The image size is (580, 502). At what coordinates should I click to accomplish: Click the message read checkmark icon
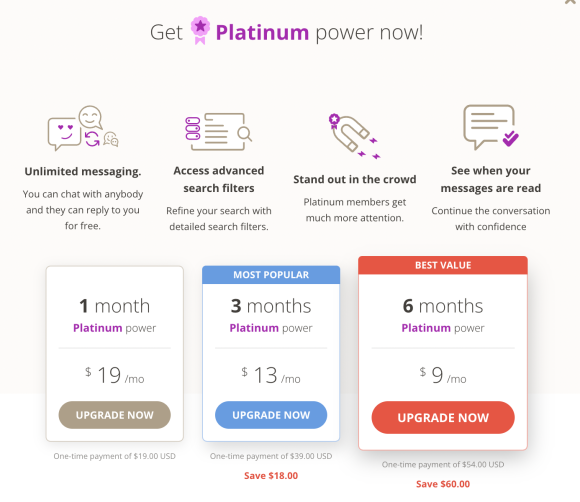tap(491, 127)
